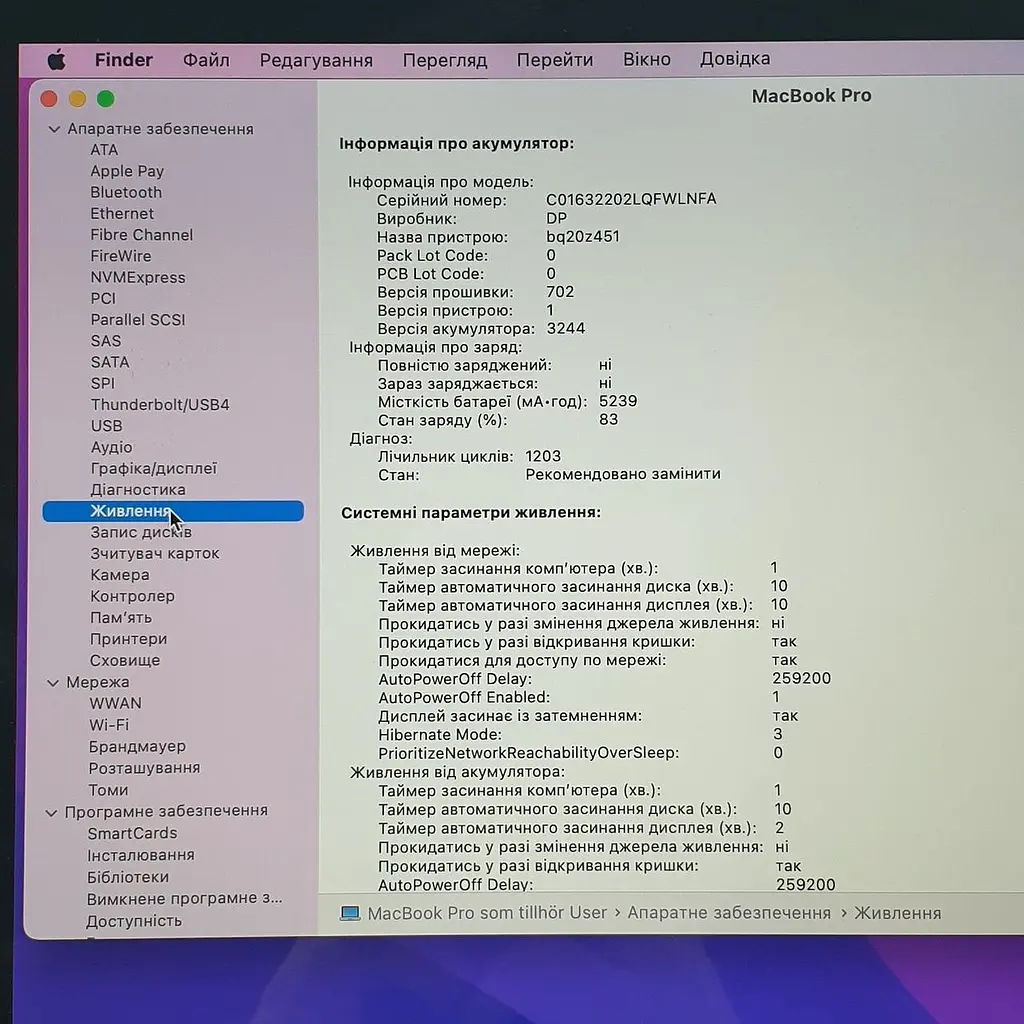Screen dimensions: 1024x1024
Task: Click Апаратне забезпечення in the path bar
Action: [729, 912]
